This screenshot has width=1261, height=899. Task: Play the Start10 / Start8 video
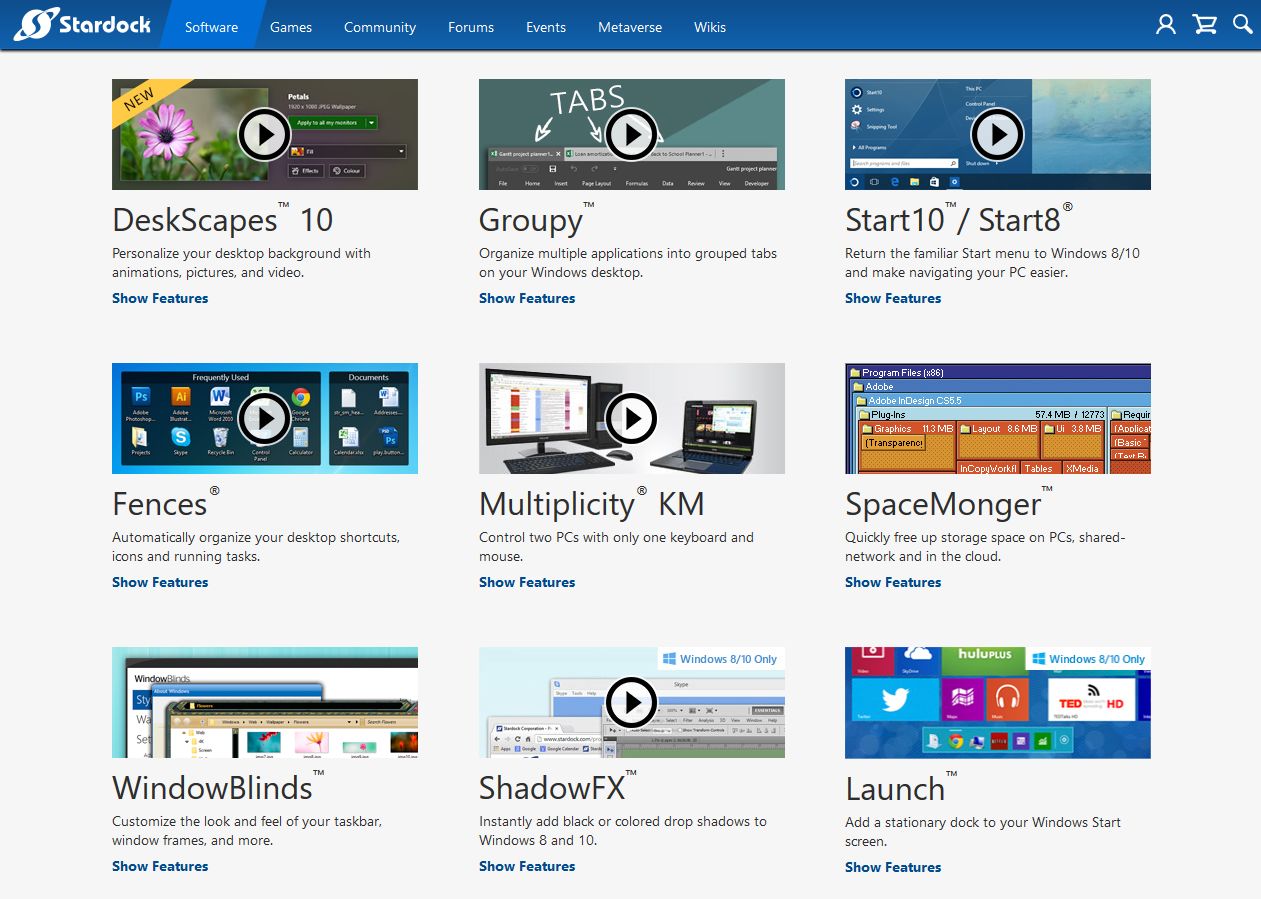click(997, 134)
